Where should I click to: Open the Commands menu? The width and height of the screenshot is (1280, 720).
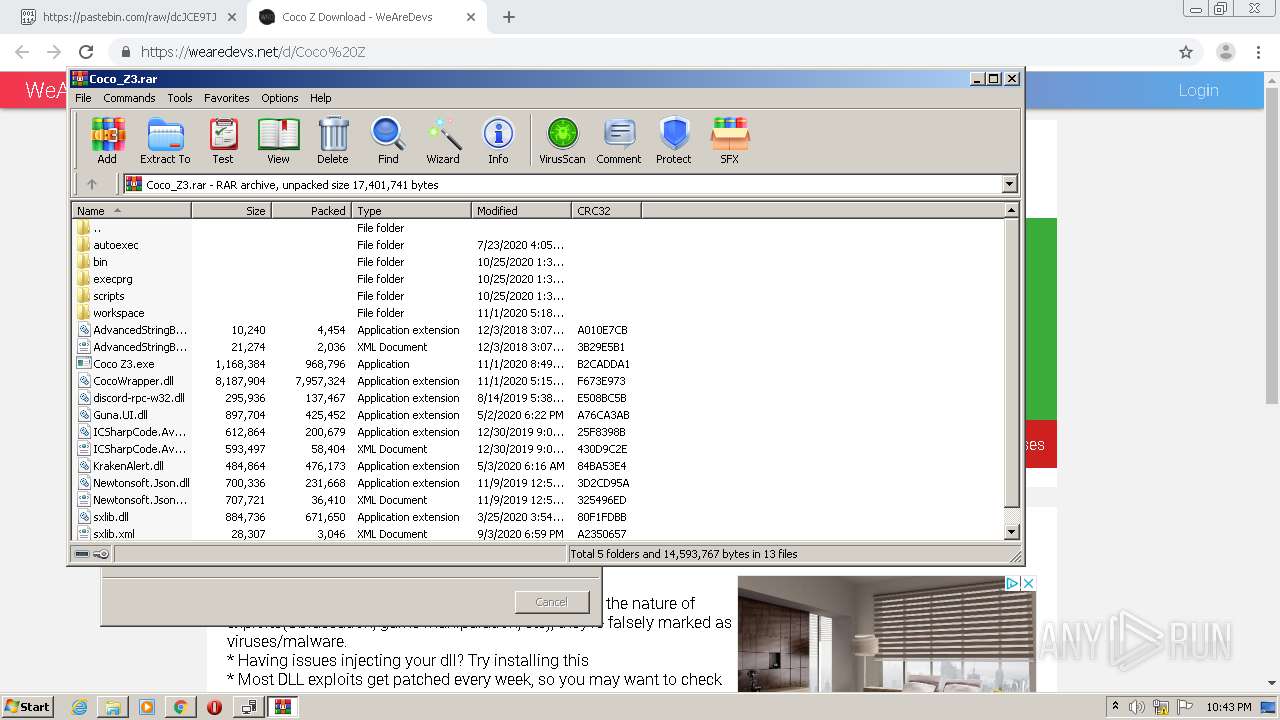coord(129,98)
